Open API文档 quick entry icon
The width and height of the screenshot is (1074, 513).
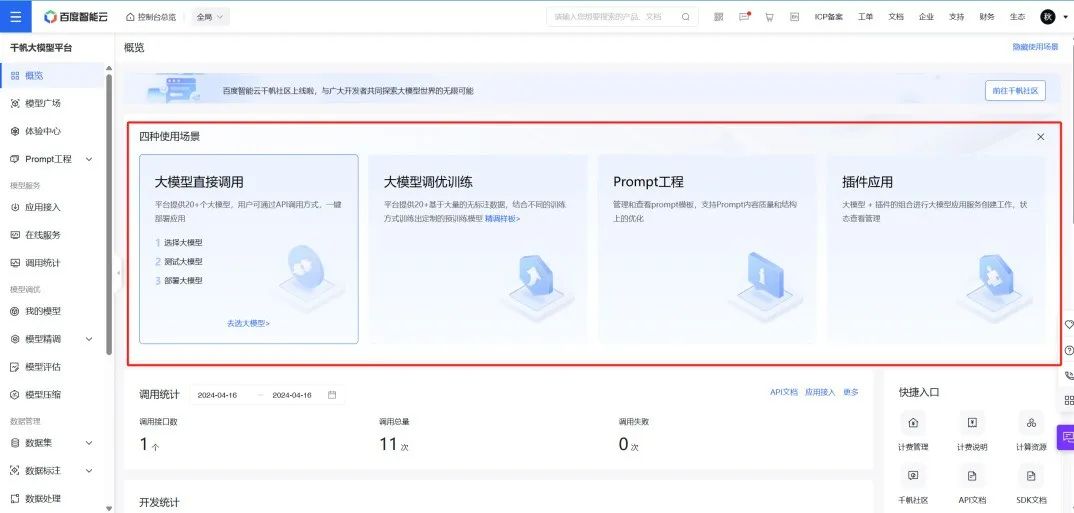click(972, 475)
